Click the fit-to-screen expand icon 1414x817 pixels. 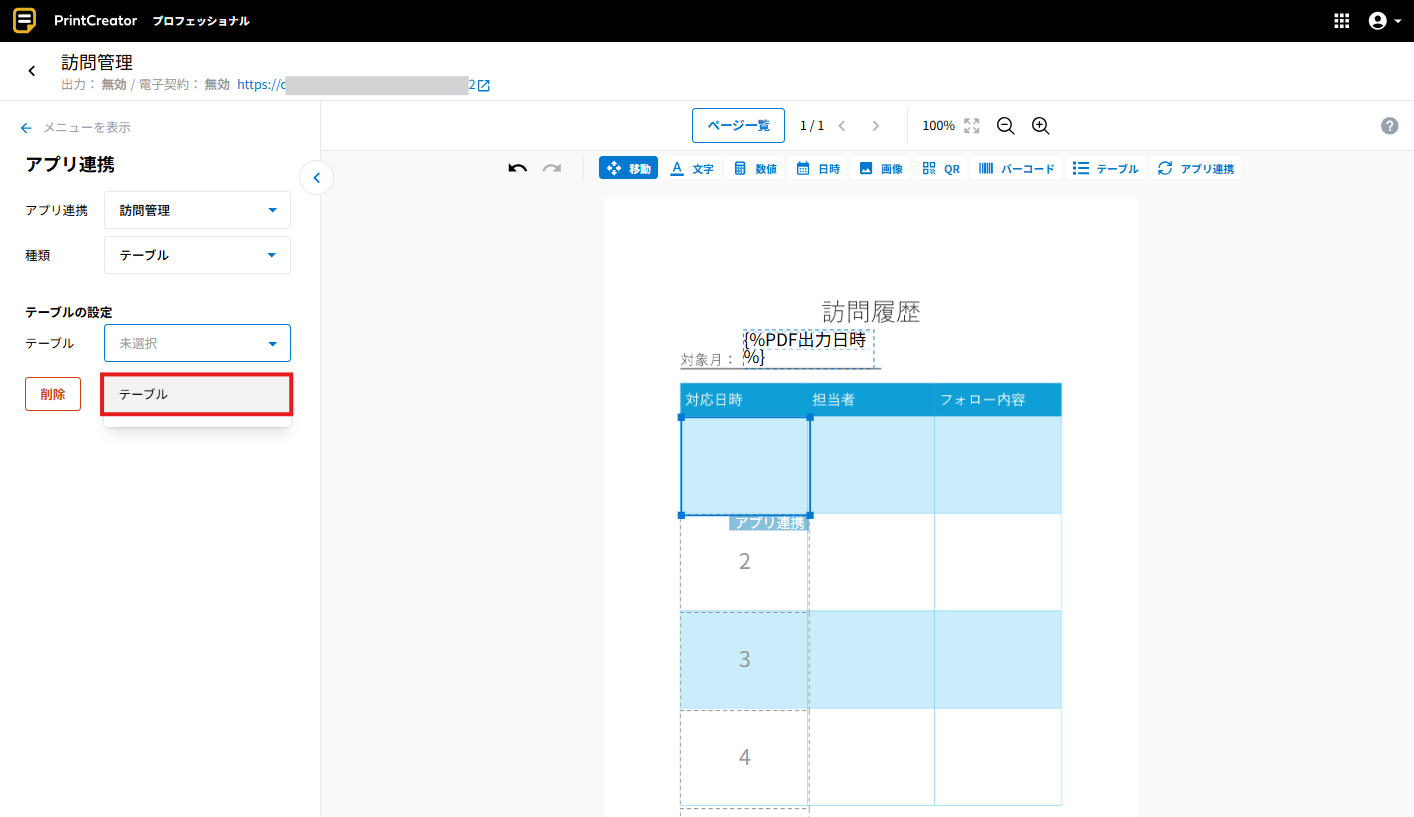tap(971, 126)
